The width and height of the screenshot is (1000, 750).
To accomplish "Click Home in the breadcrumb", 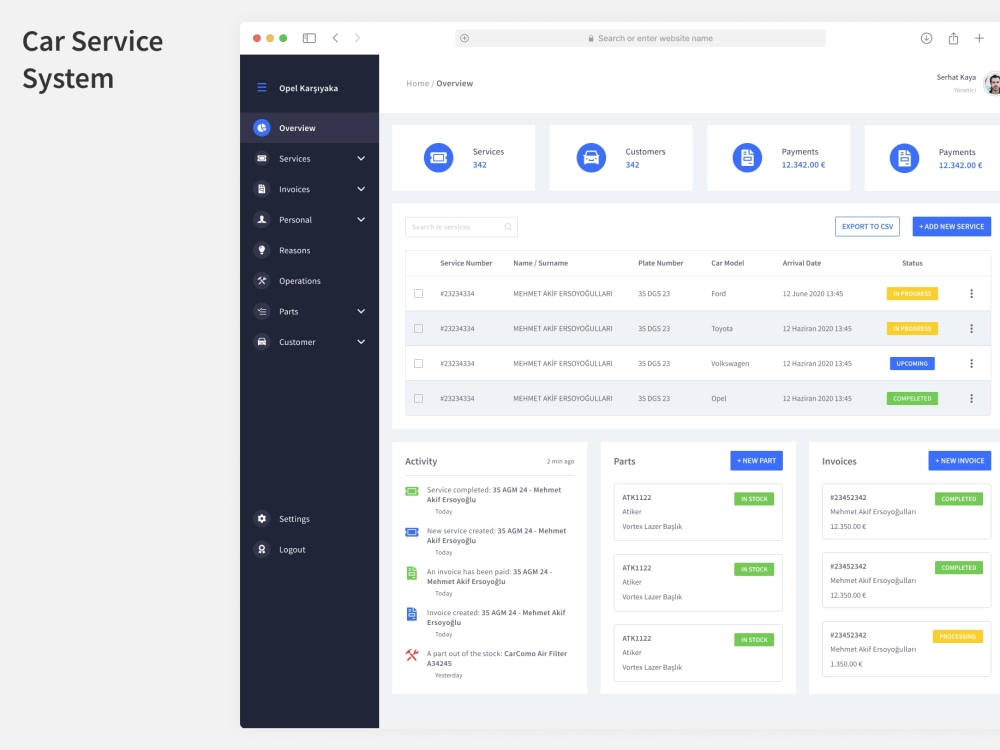I will (418, 84).
